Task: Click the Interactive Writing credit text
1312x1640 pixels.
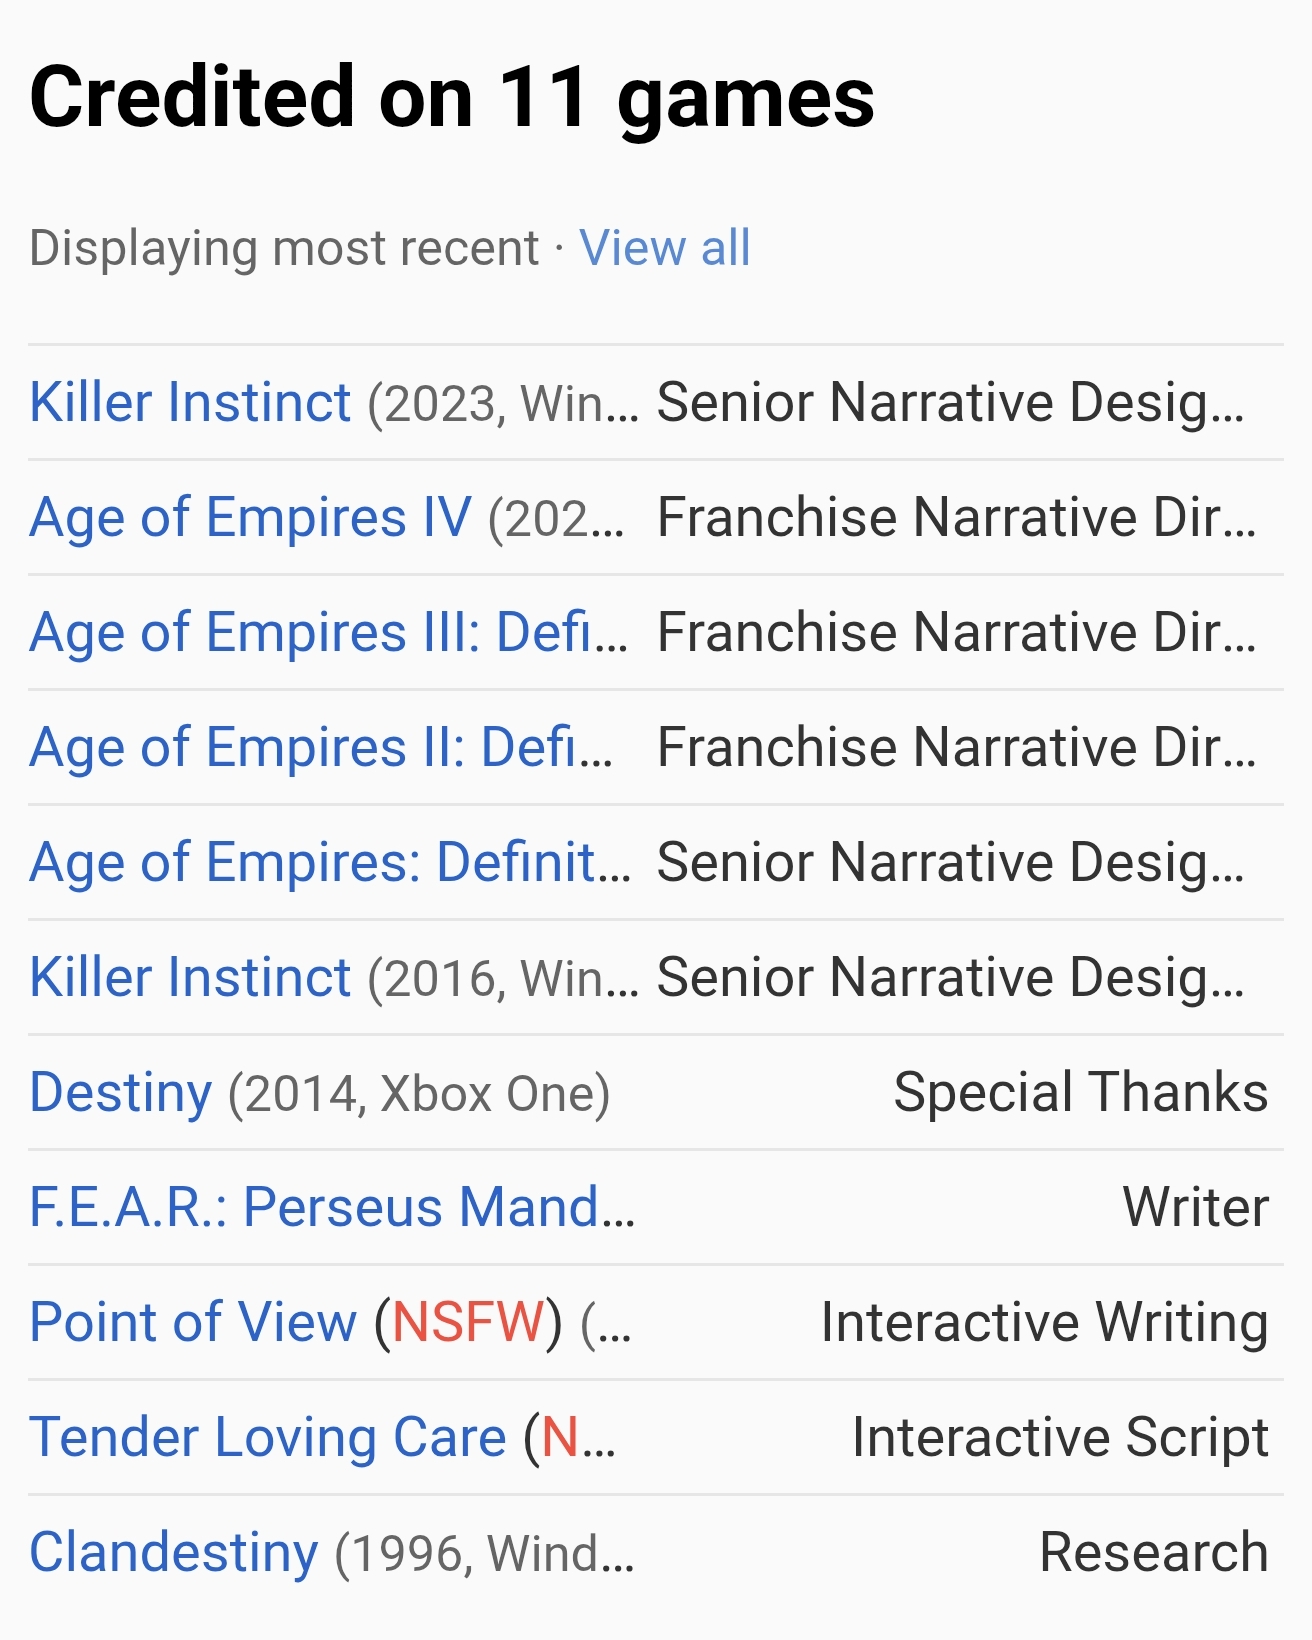Action: pyautogui.click(x=1044, y=1323)
